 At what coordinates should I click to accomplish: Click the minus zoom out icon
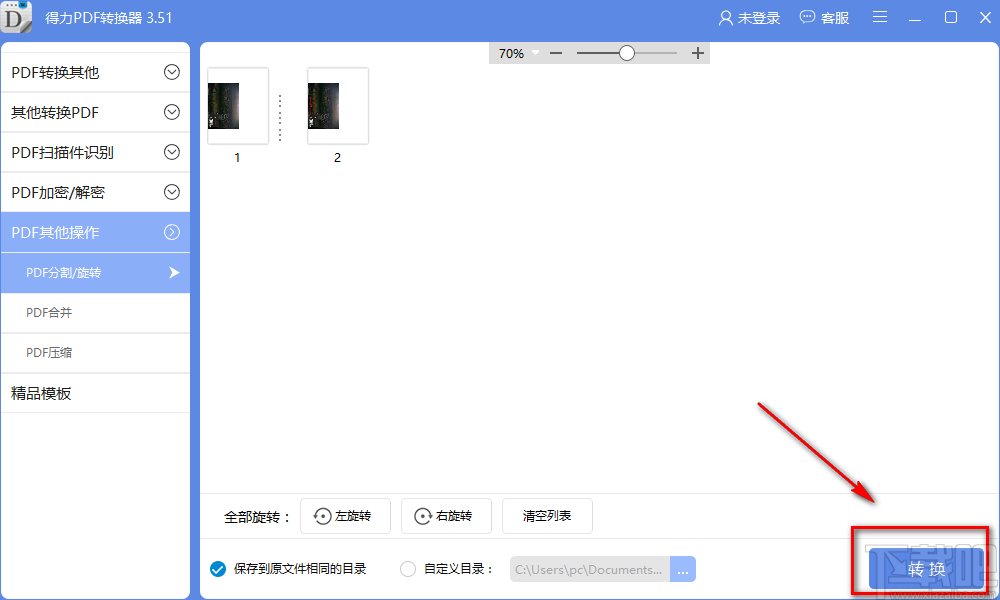(x=556, y=54)
